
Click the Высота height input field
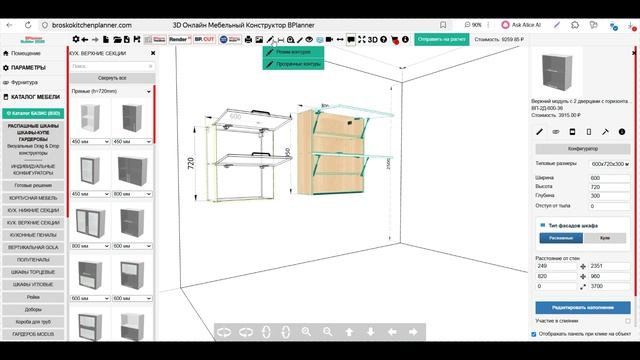[610, 187]
